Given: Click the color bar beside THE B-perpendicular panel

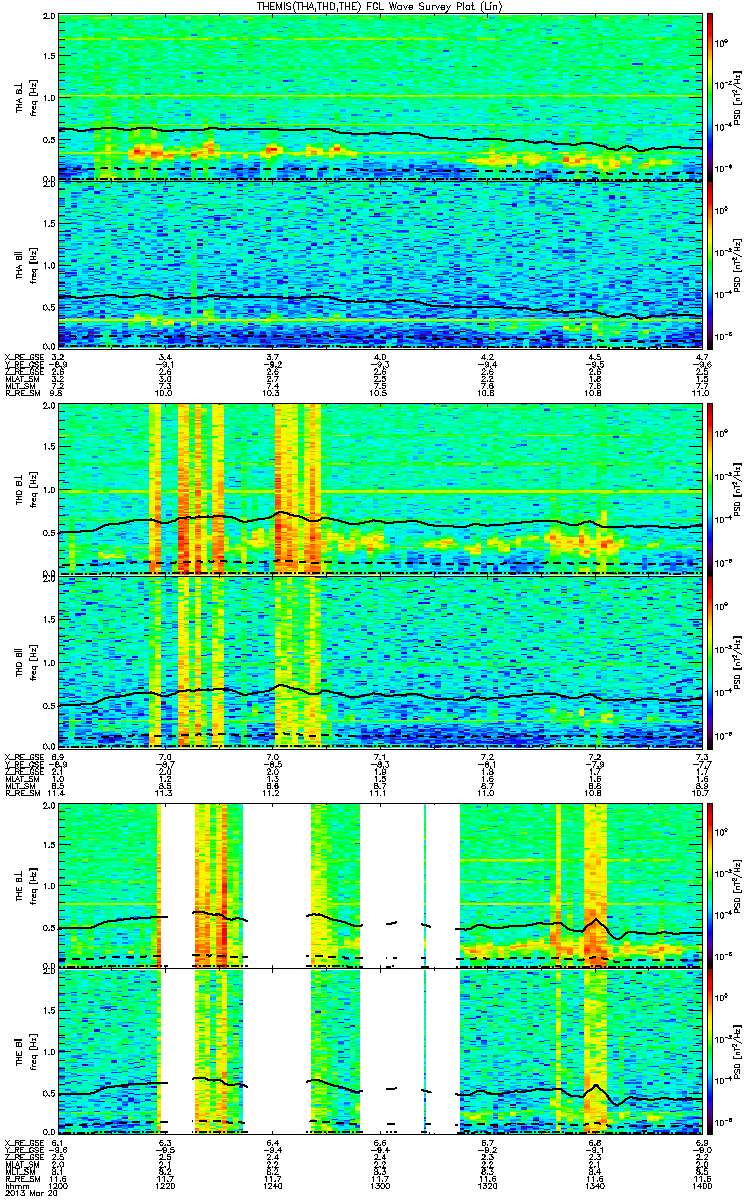Looking at the screenshot, I should point(709,885).
